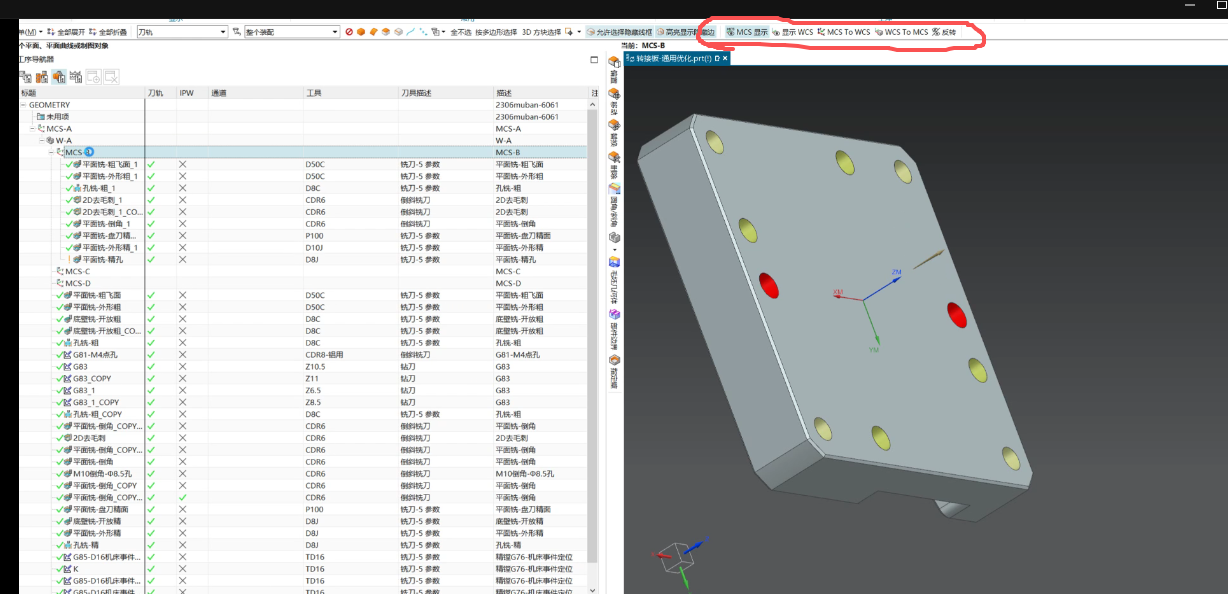This screenshot has height=594, width=1228.
Task: Click the green toolpath check for 平面铣-粗飞面_1
Action: tap(151, 164)
